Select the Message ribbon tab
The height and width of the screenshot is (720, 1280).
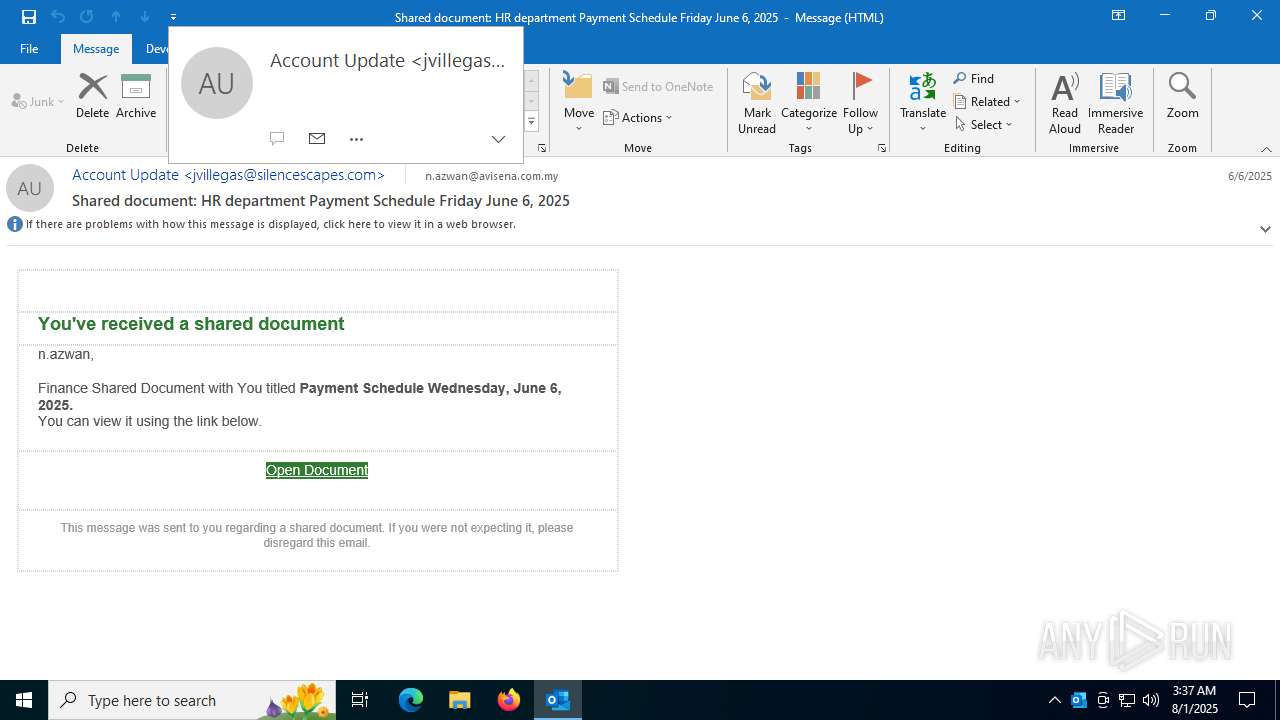point(96,48)
